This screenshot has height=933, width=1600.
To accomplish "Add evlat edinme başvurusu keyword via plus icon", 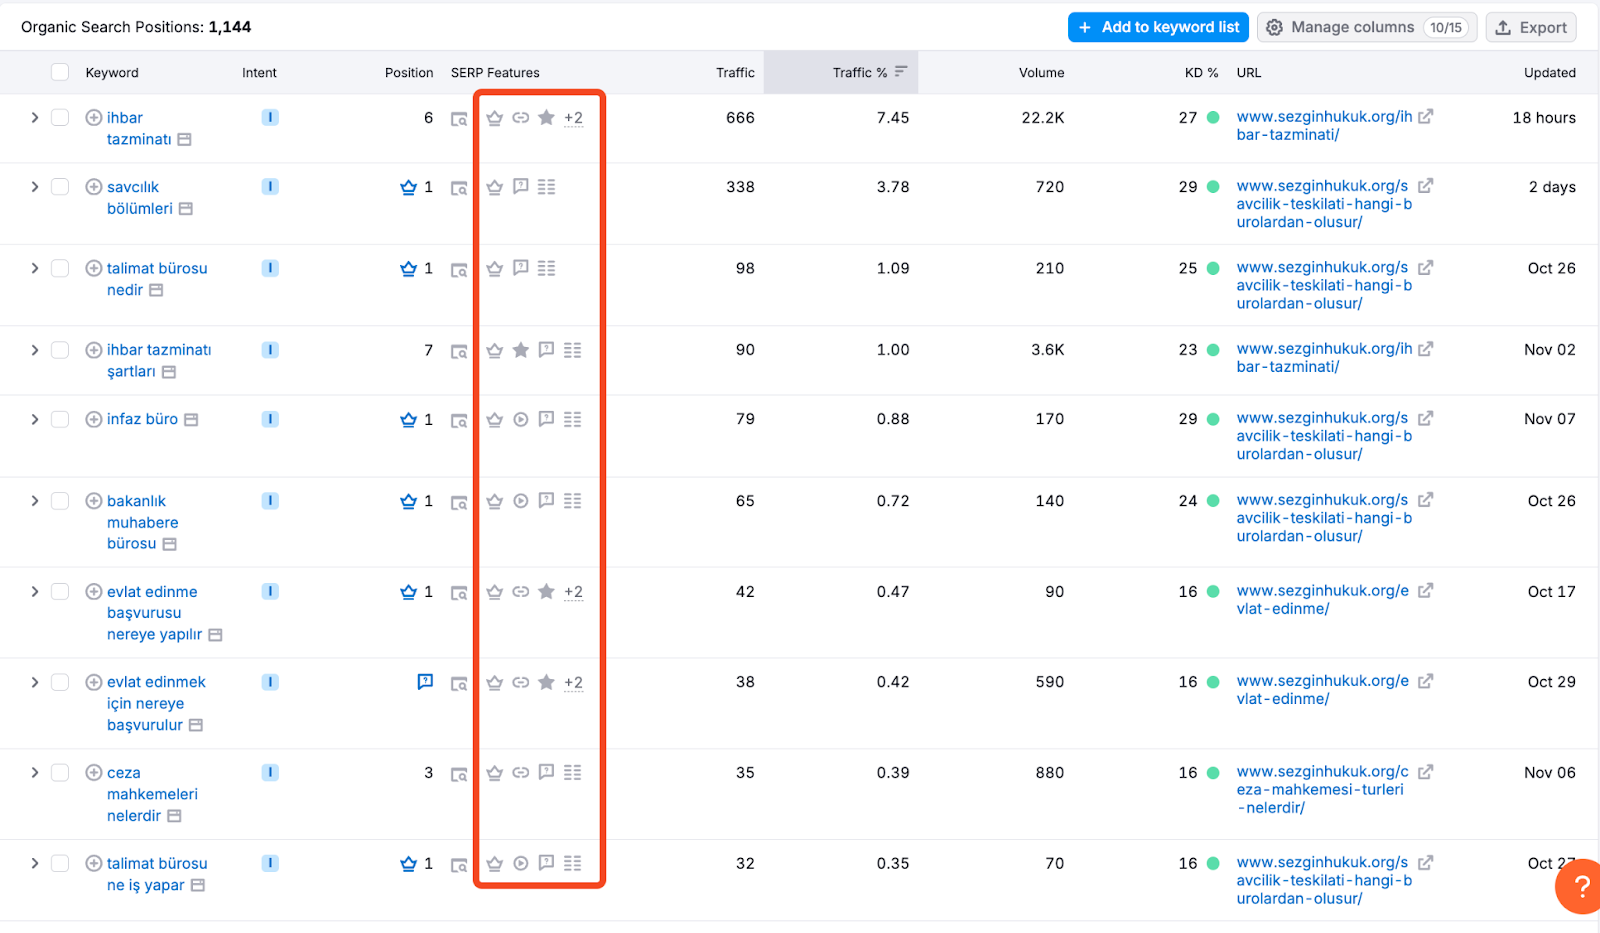I will pyautogui.click(x=94, y=592).
